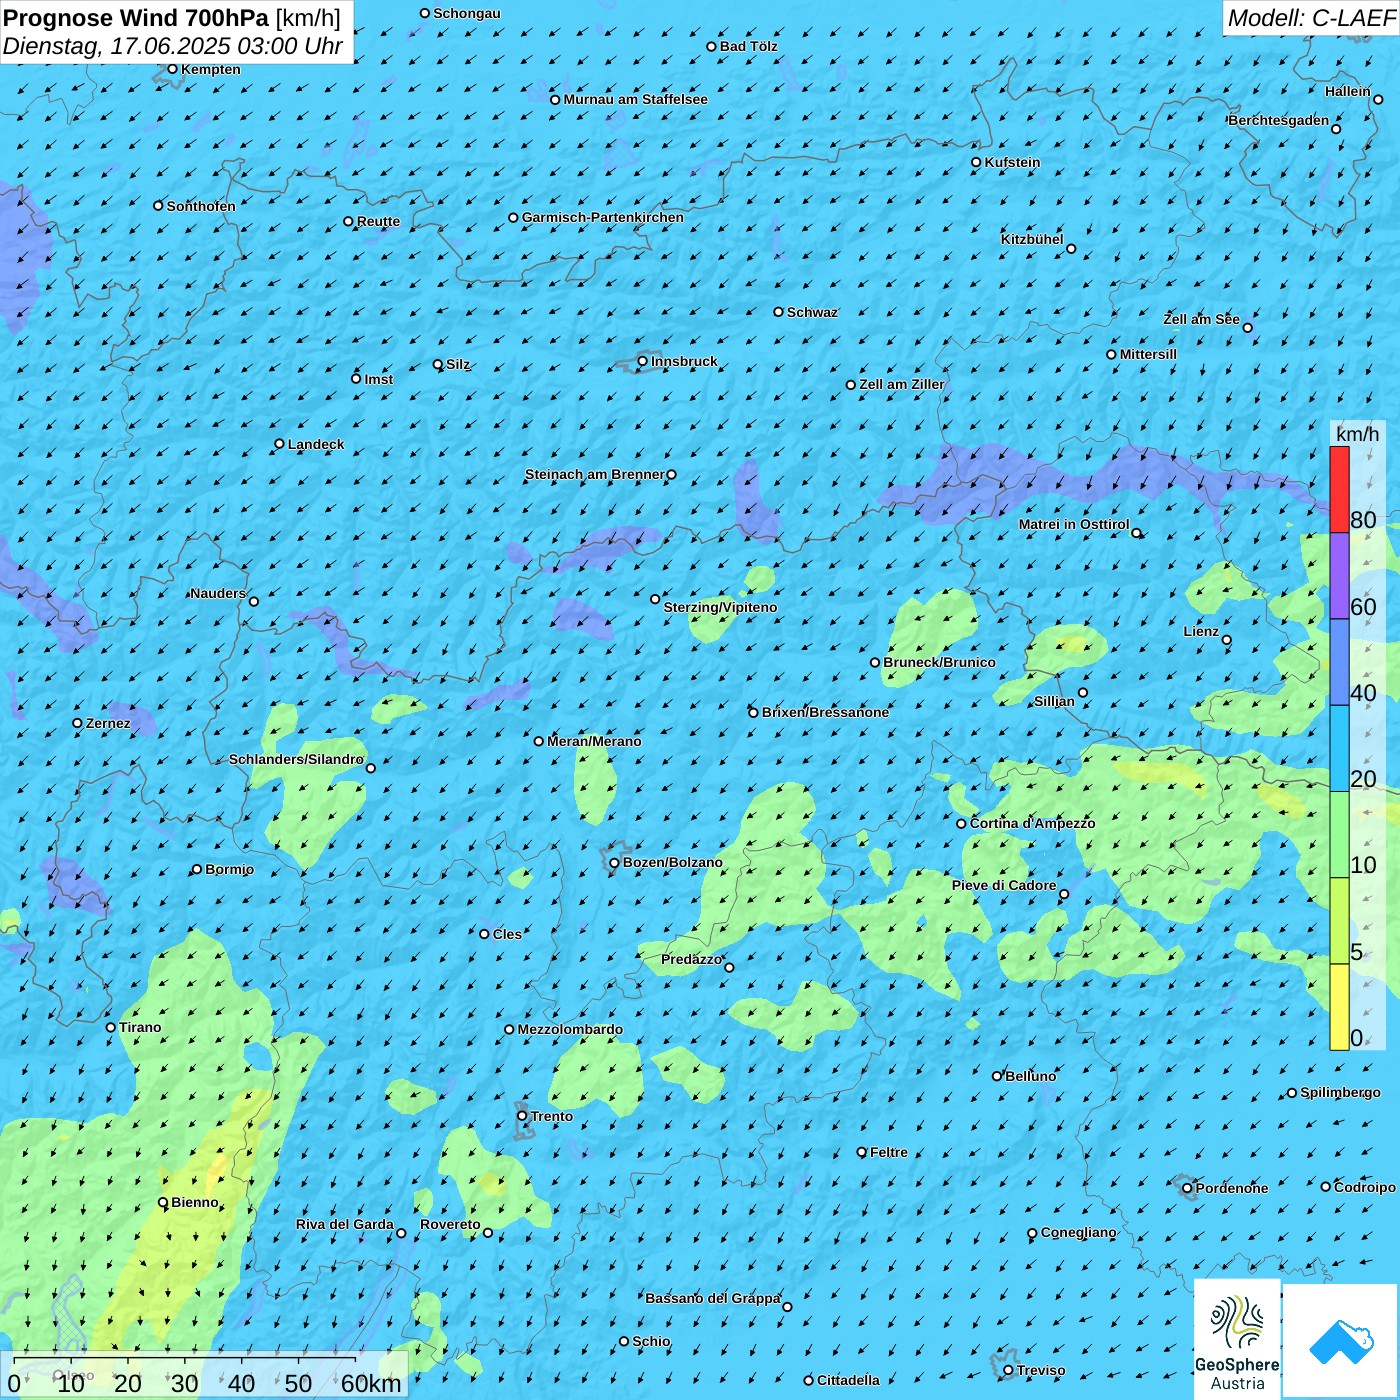Click the Lienz location marker dot

point(1227,640)
